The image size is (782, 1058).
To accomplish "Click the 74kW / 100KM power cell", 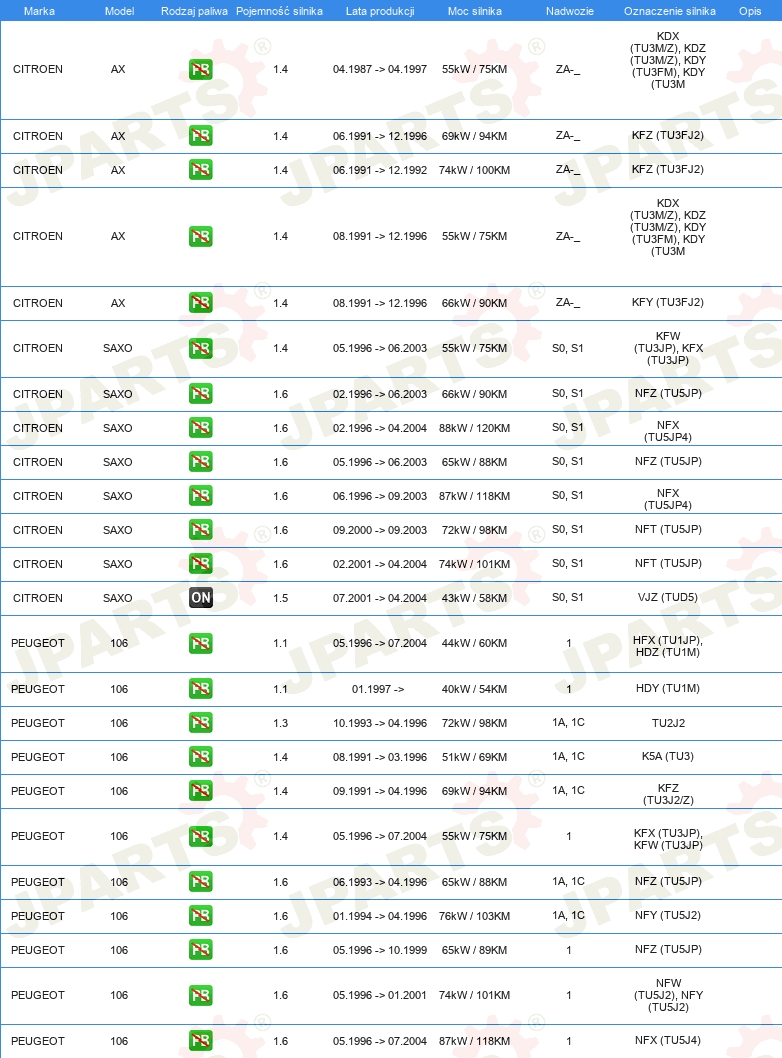I will tap(474, 170).
